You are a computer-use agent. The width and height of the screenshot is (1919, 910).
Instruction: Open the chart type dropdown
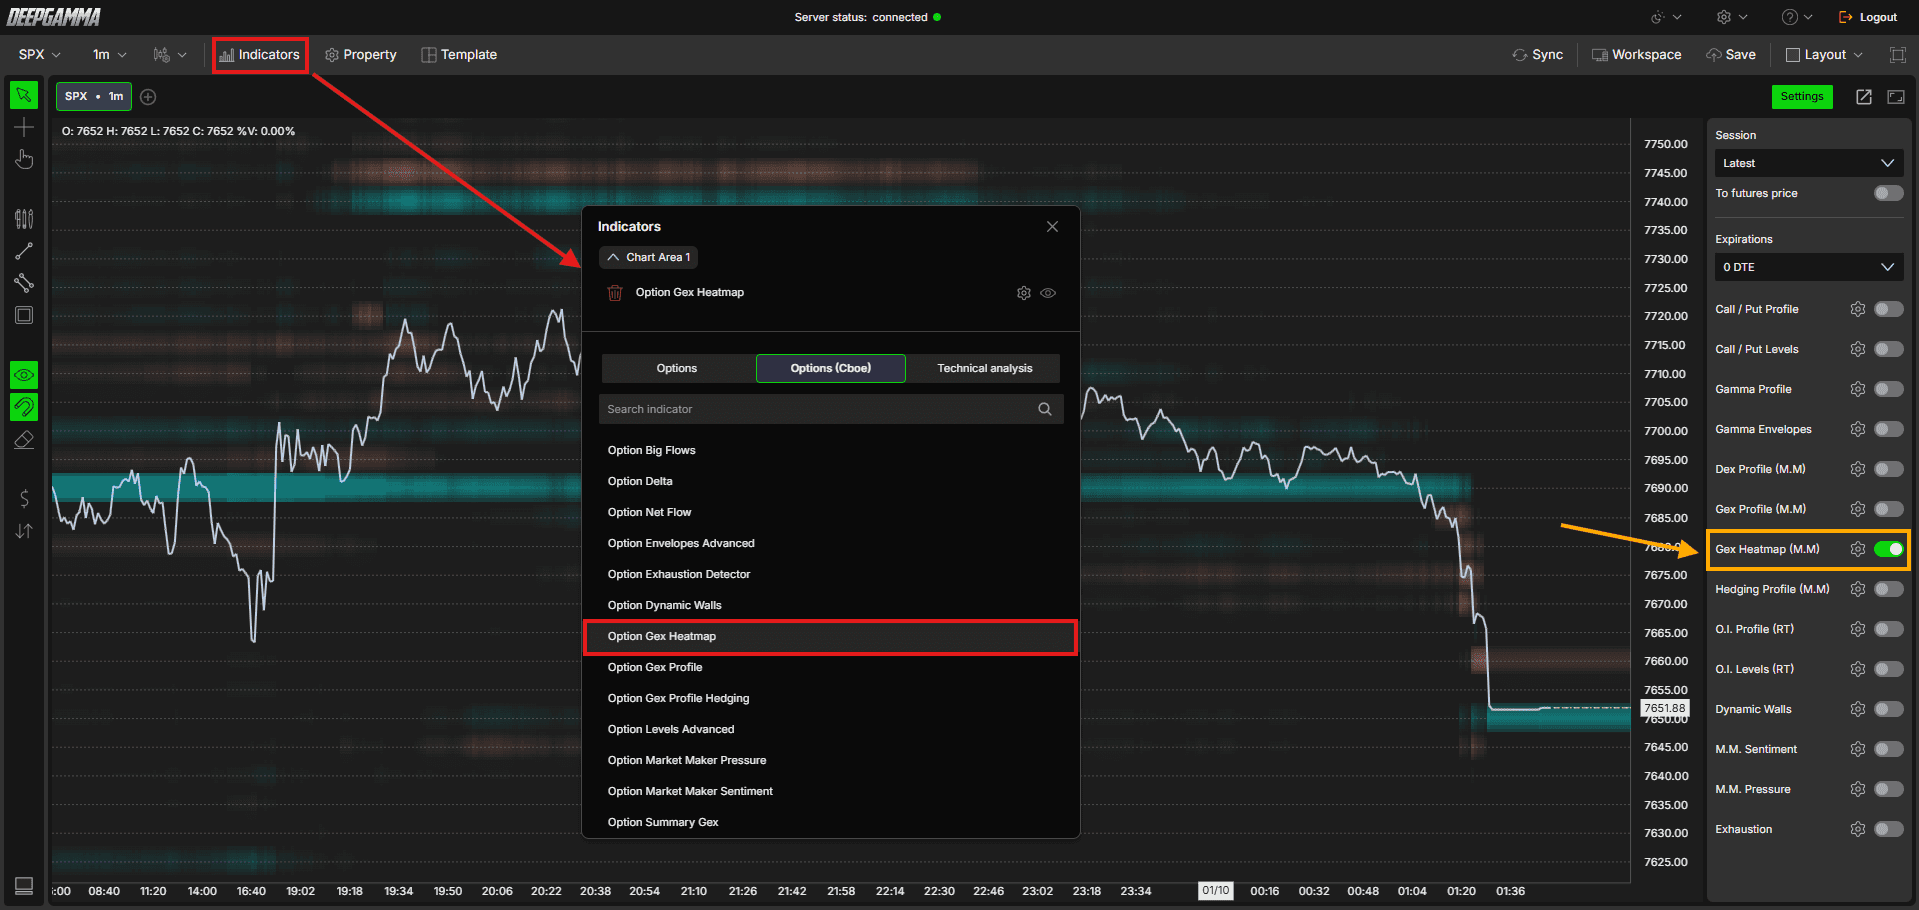170,55
